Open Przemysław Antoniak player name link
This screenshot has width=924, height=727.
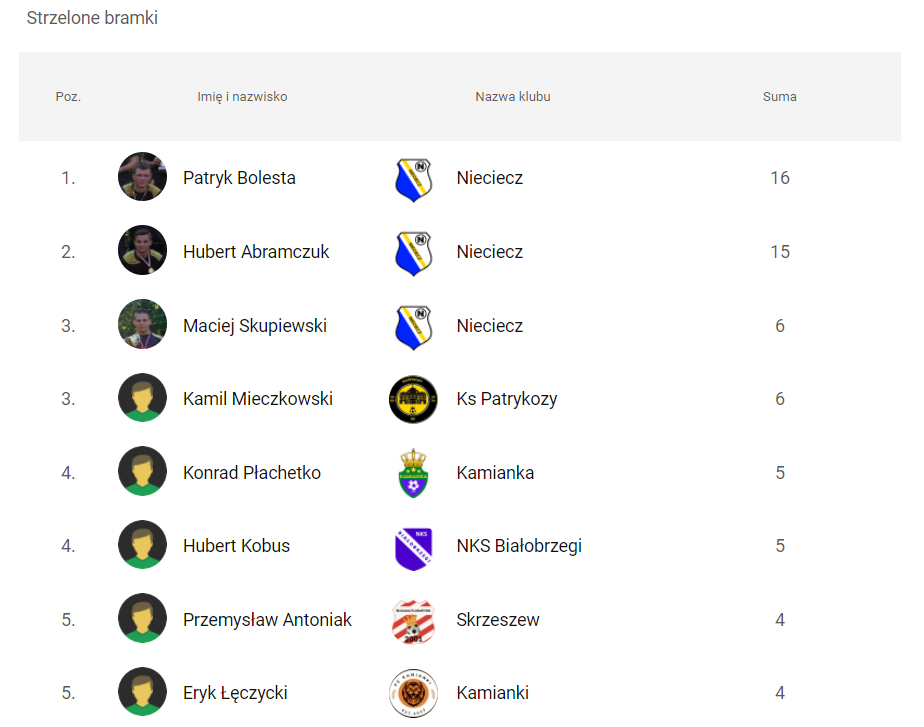tap(267, 620)
